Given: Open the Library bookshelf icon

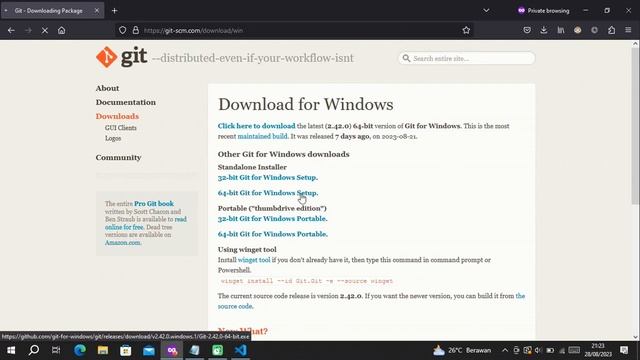Looking at the screenshot, I should 561,30.
